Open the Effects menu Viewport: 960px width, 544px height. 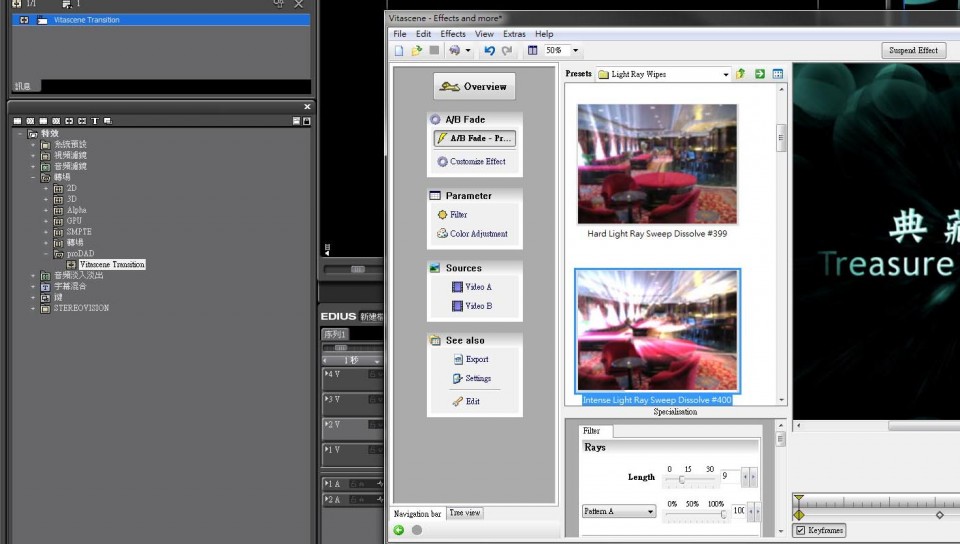click(x=453, y=34)
